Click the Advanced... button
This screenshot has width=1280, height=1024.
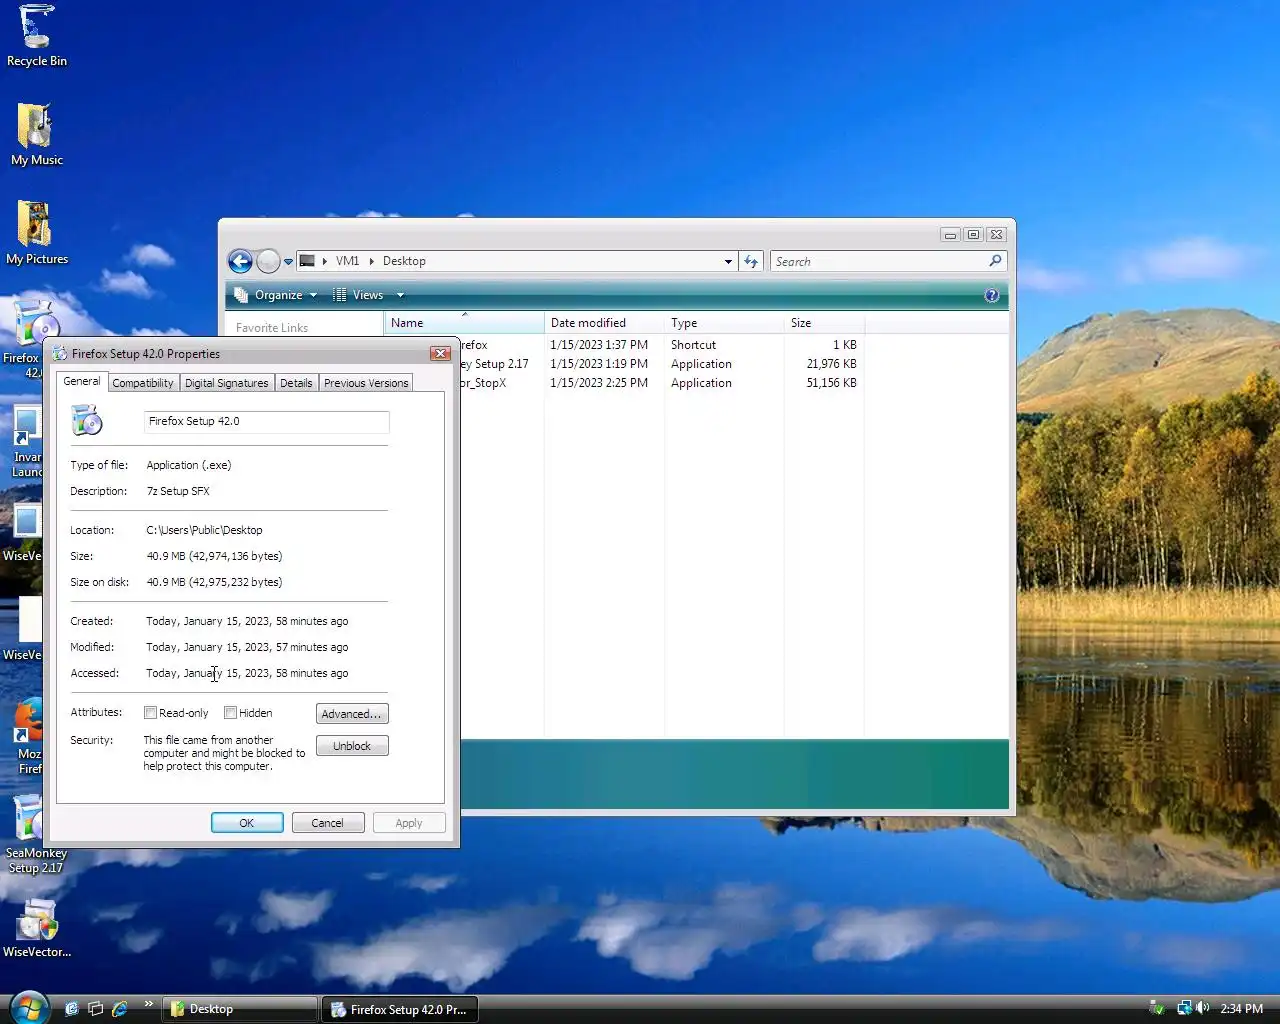click(x=352, y=714)
